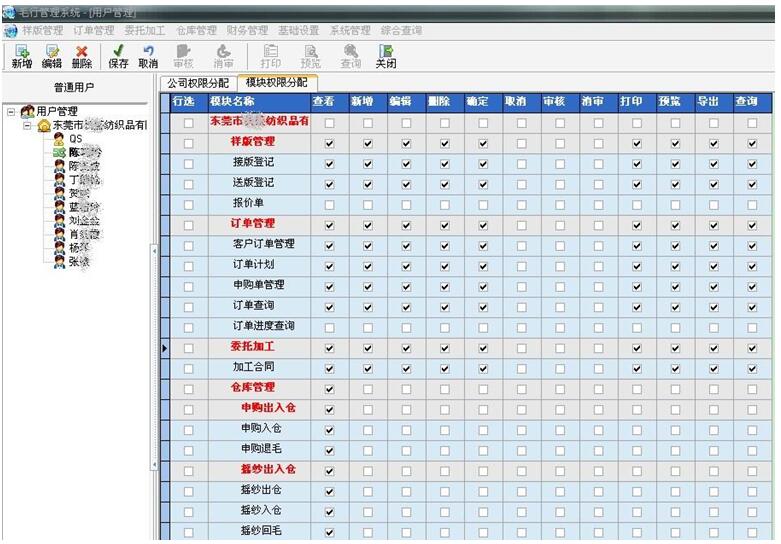
Task: Uncheck 打印 for 客户订单管理 row
Action: pos(637,246)
